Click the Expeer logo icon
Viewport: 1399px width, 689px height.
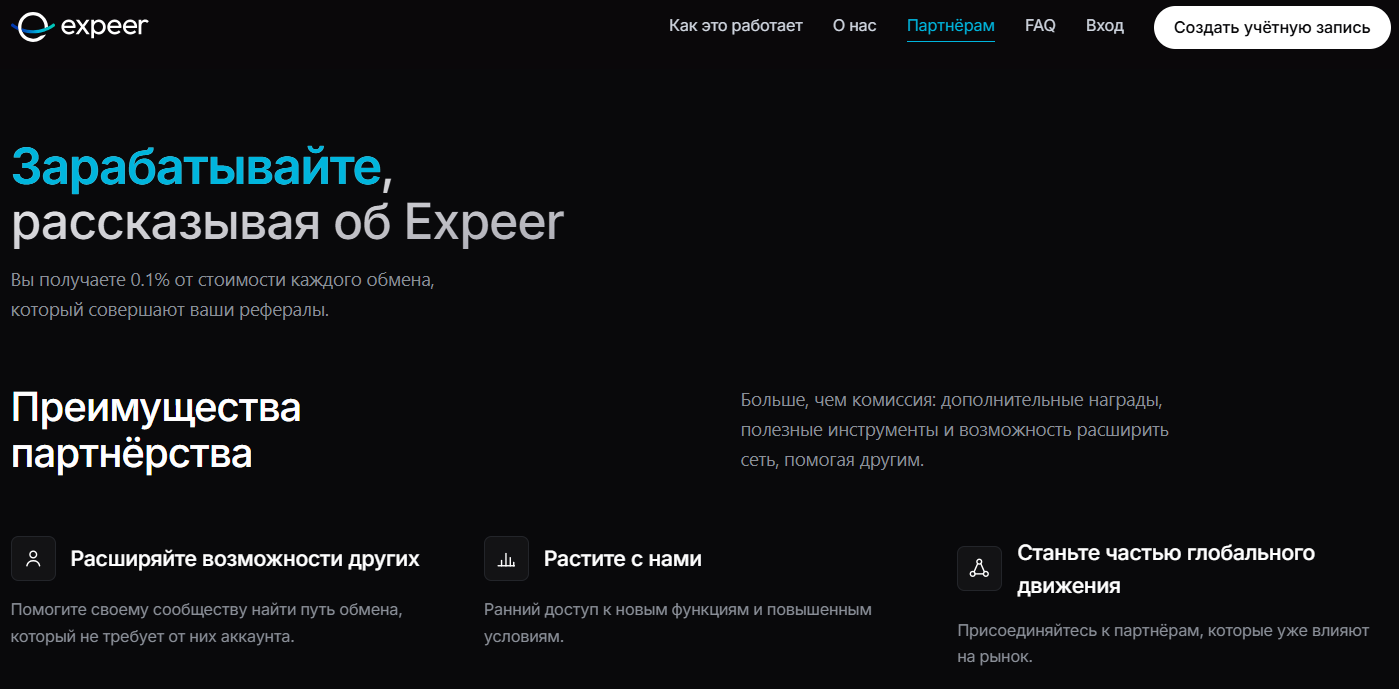[33, 27]
